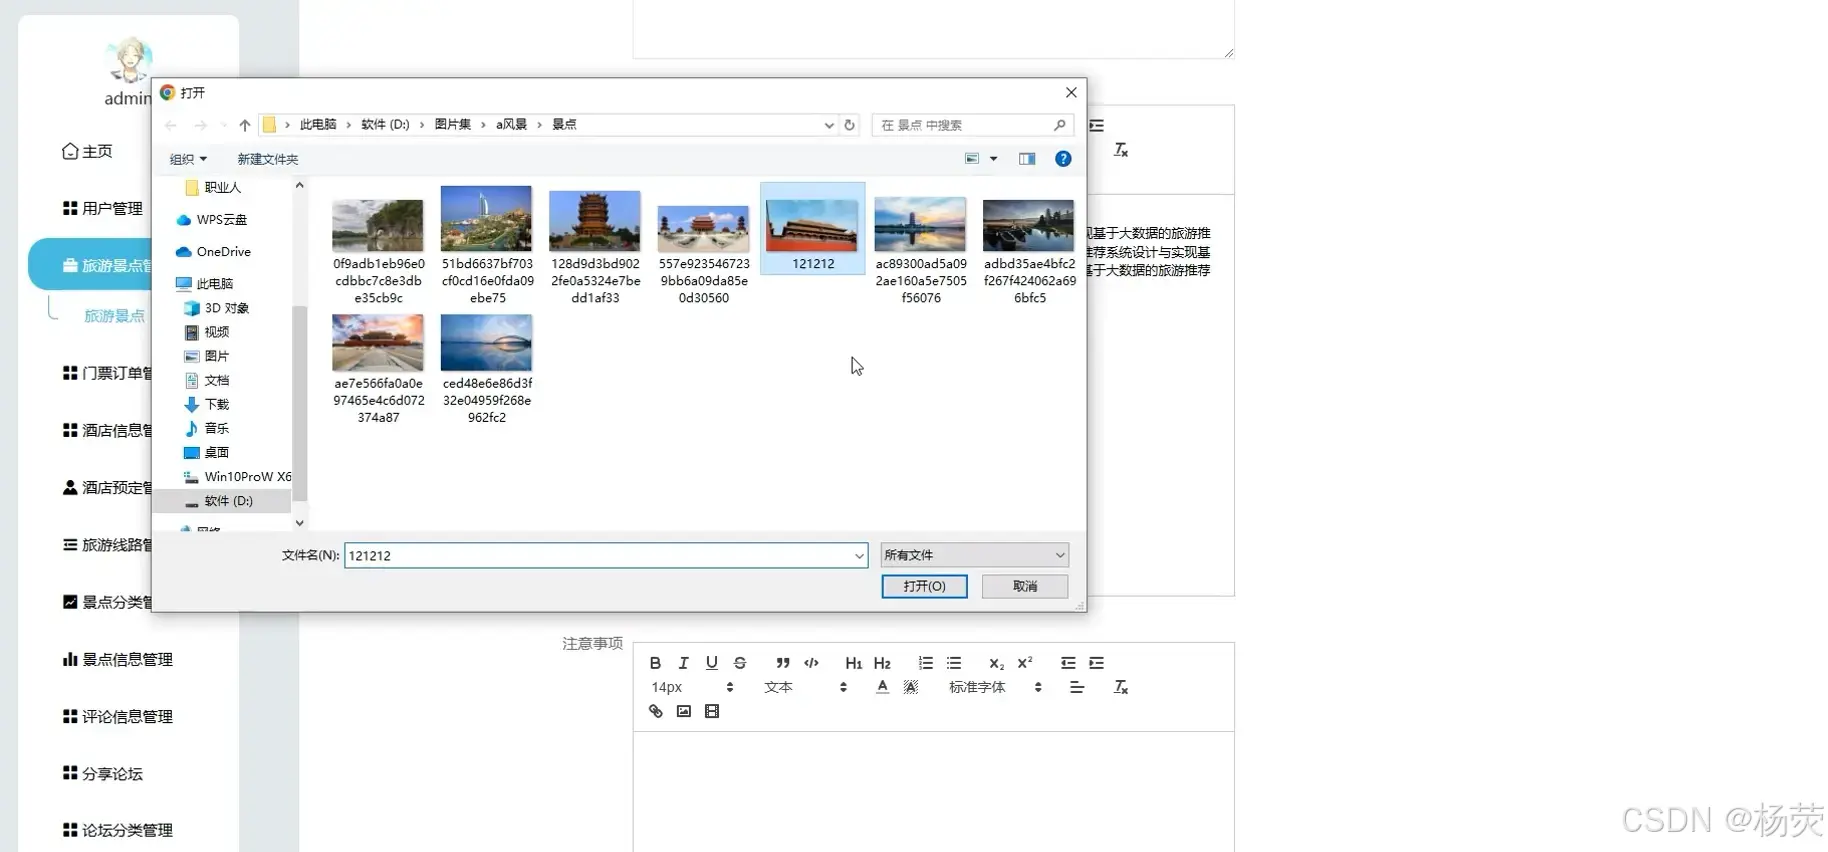Open text alignment options in the editor

pos(1077,687)
